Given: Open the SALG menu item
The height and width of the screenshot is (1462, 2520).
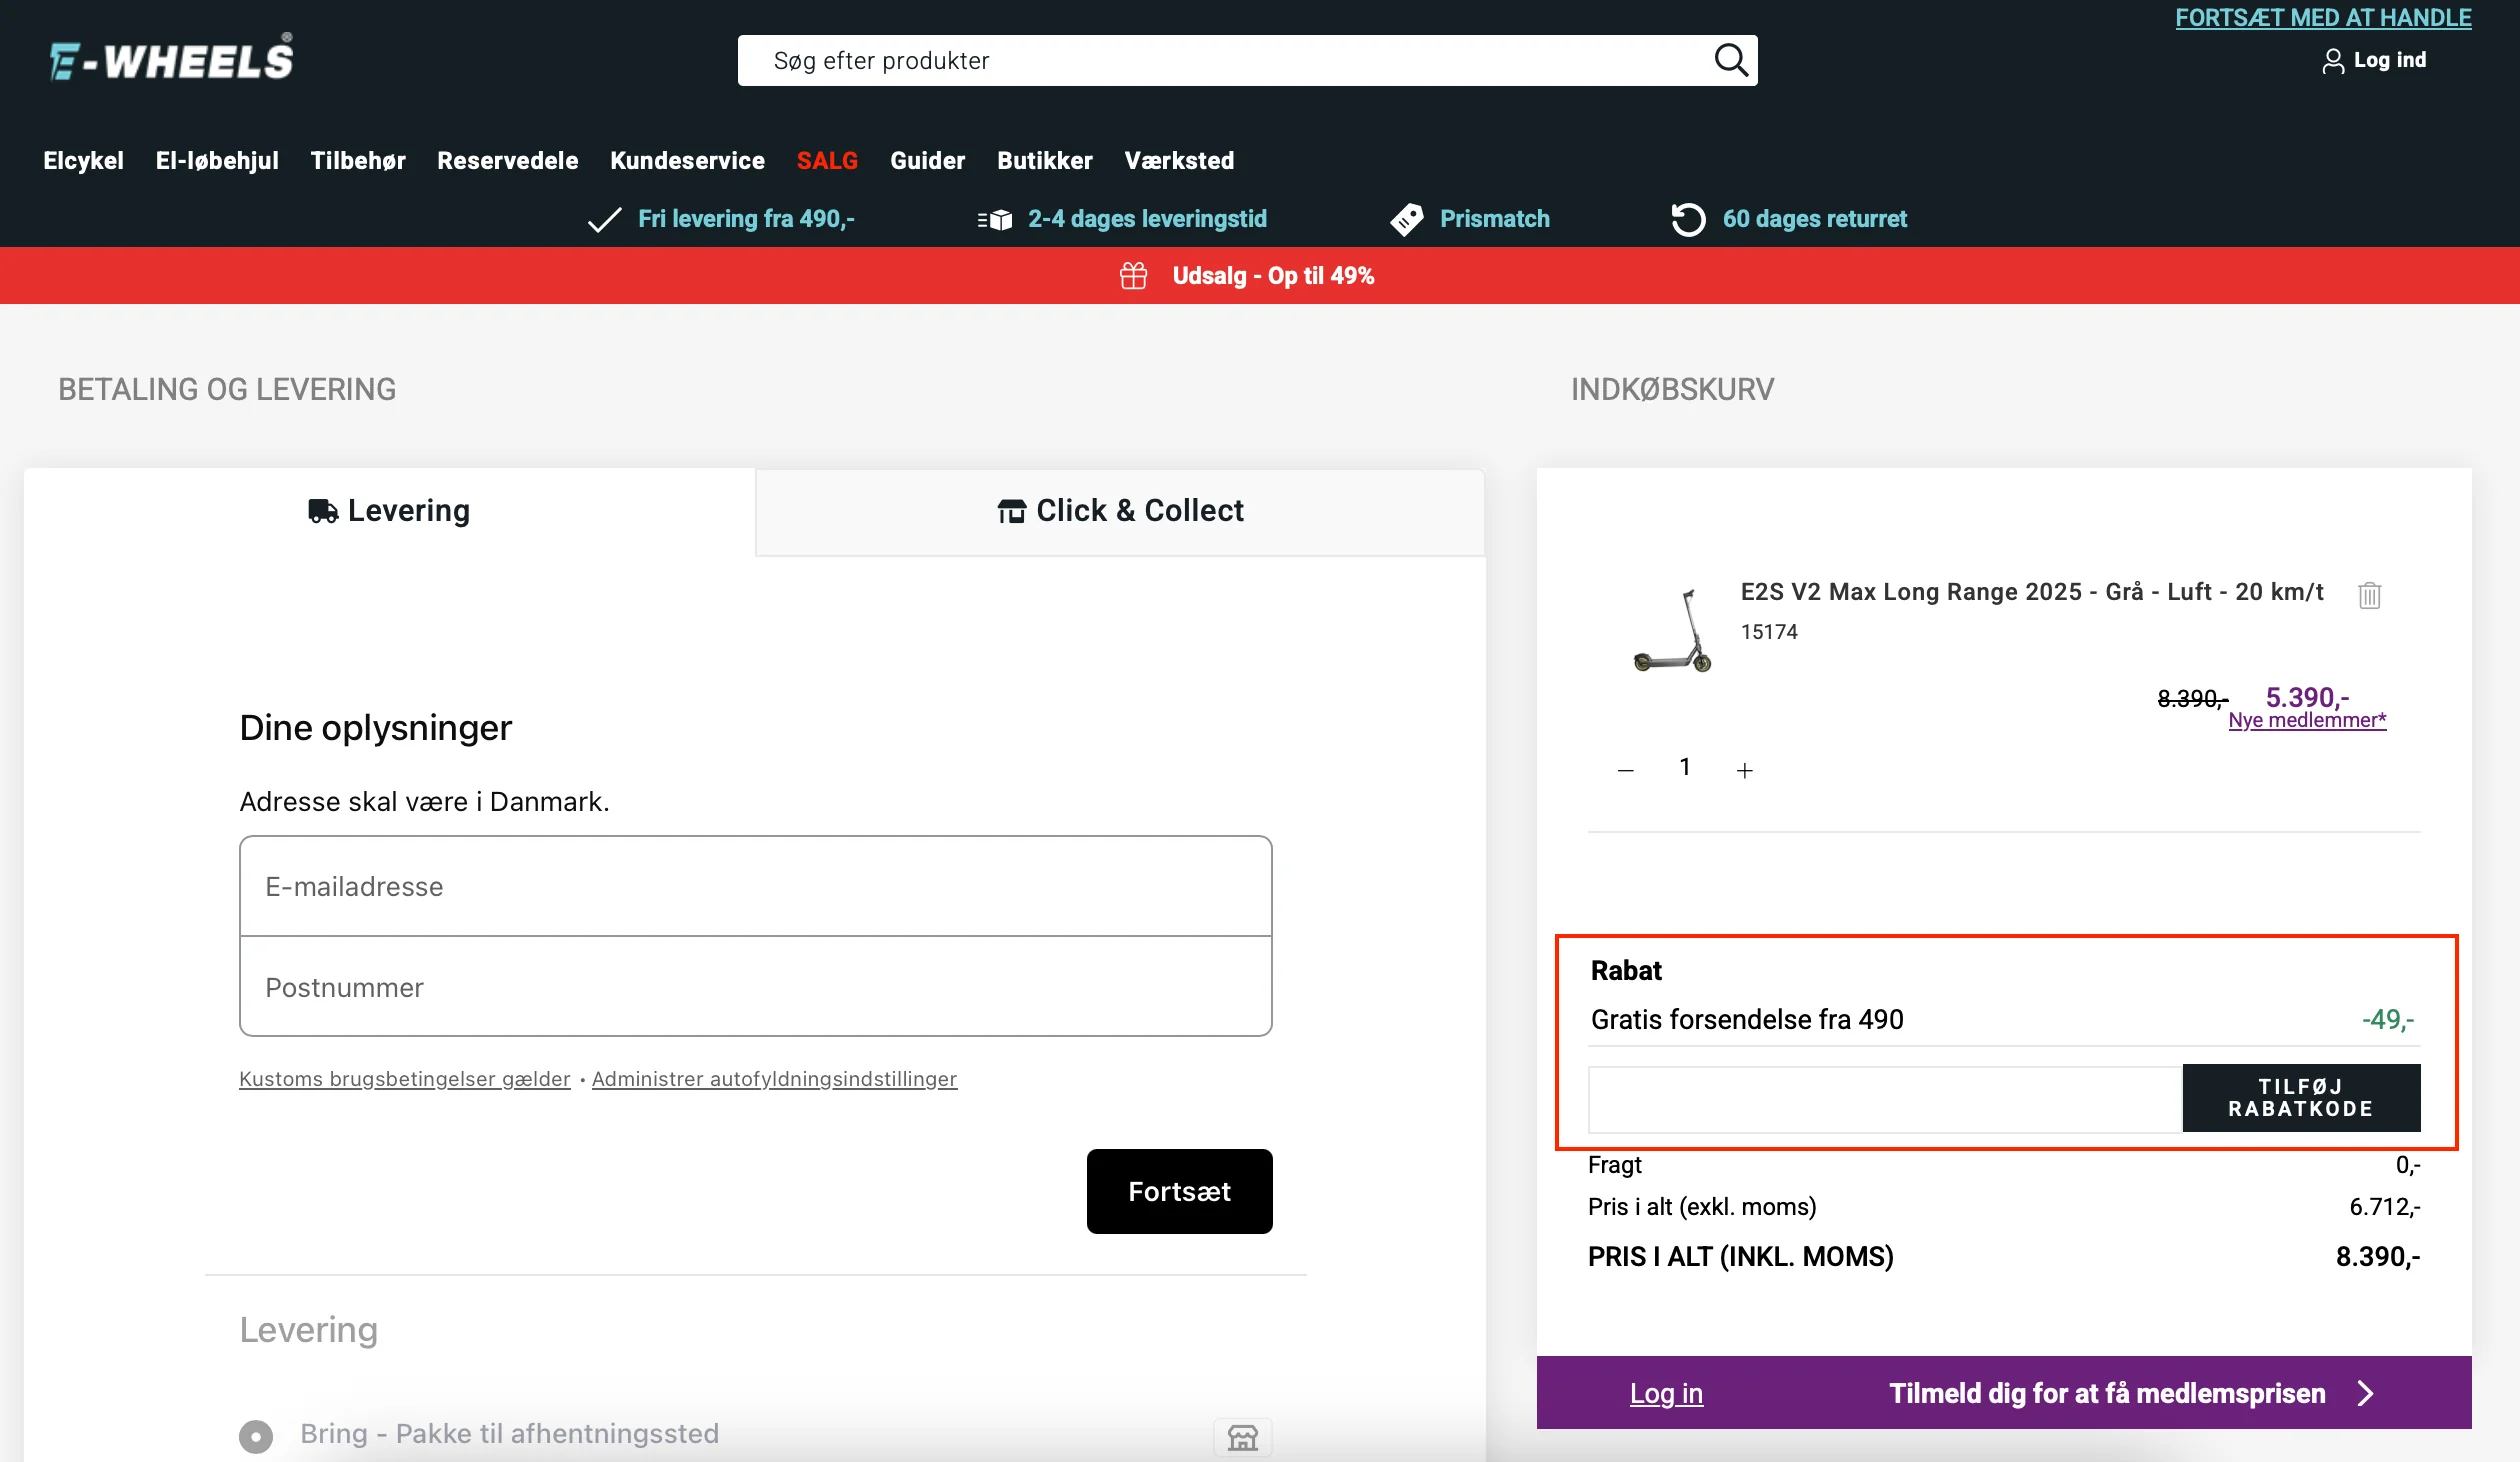Looking at the screenshot, I should (x=827, y=161).
